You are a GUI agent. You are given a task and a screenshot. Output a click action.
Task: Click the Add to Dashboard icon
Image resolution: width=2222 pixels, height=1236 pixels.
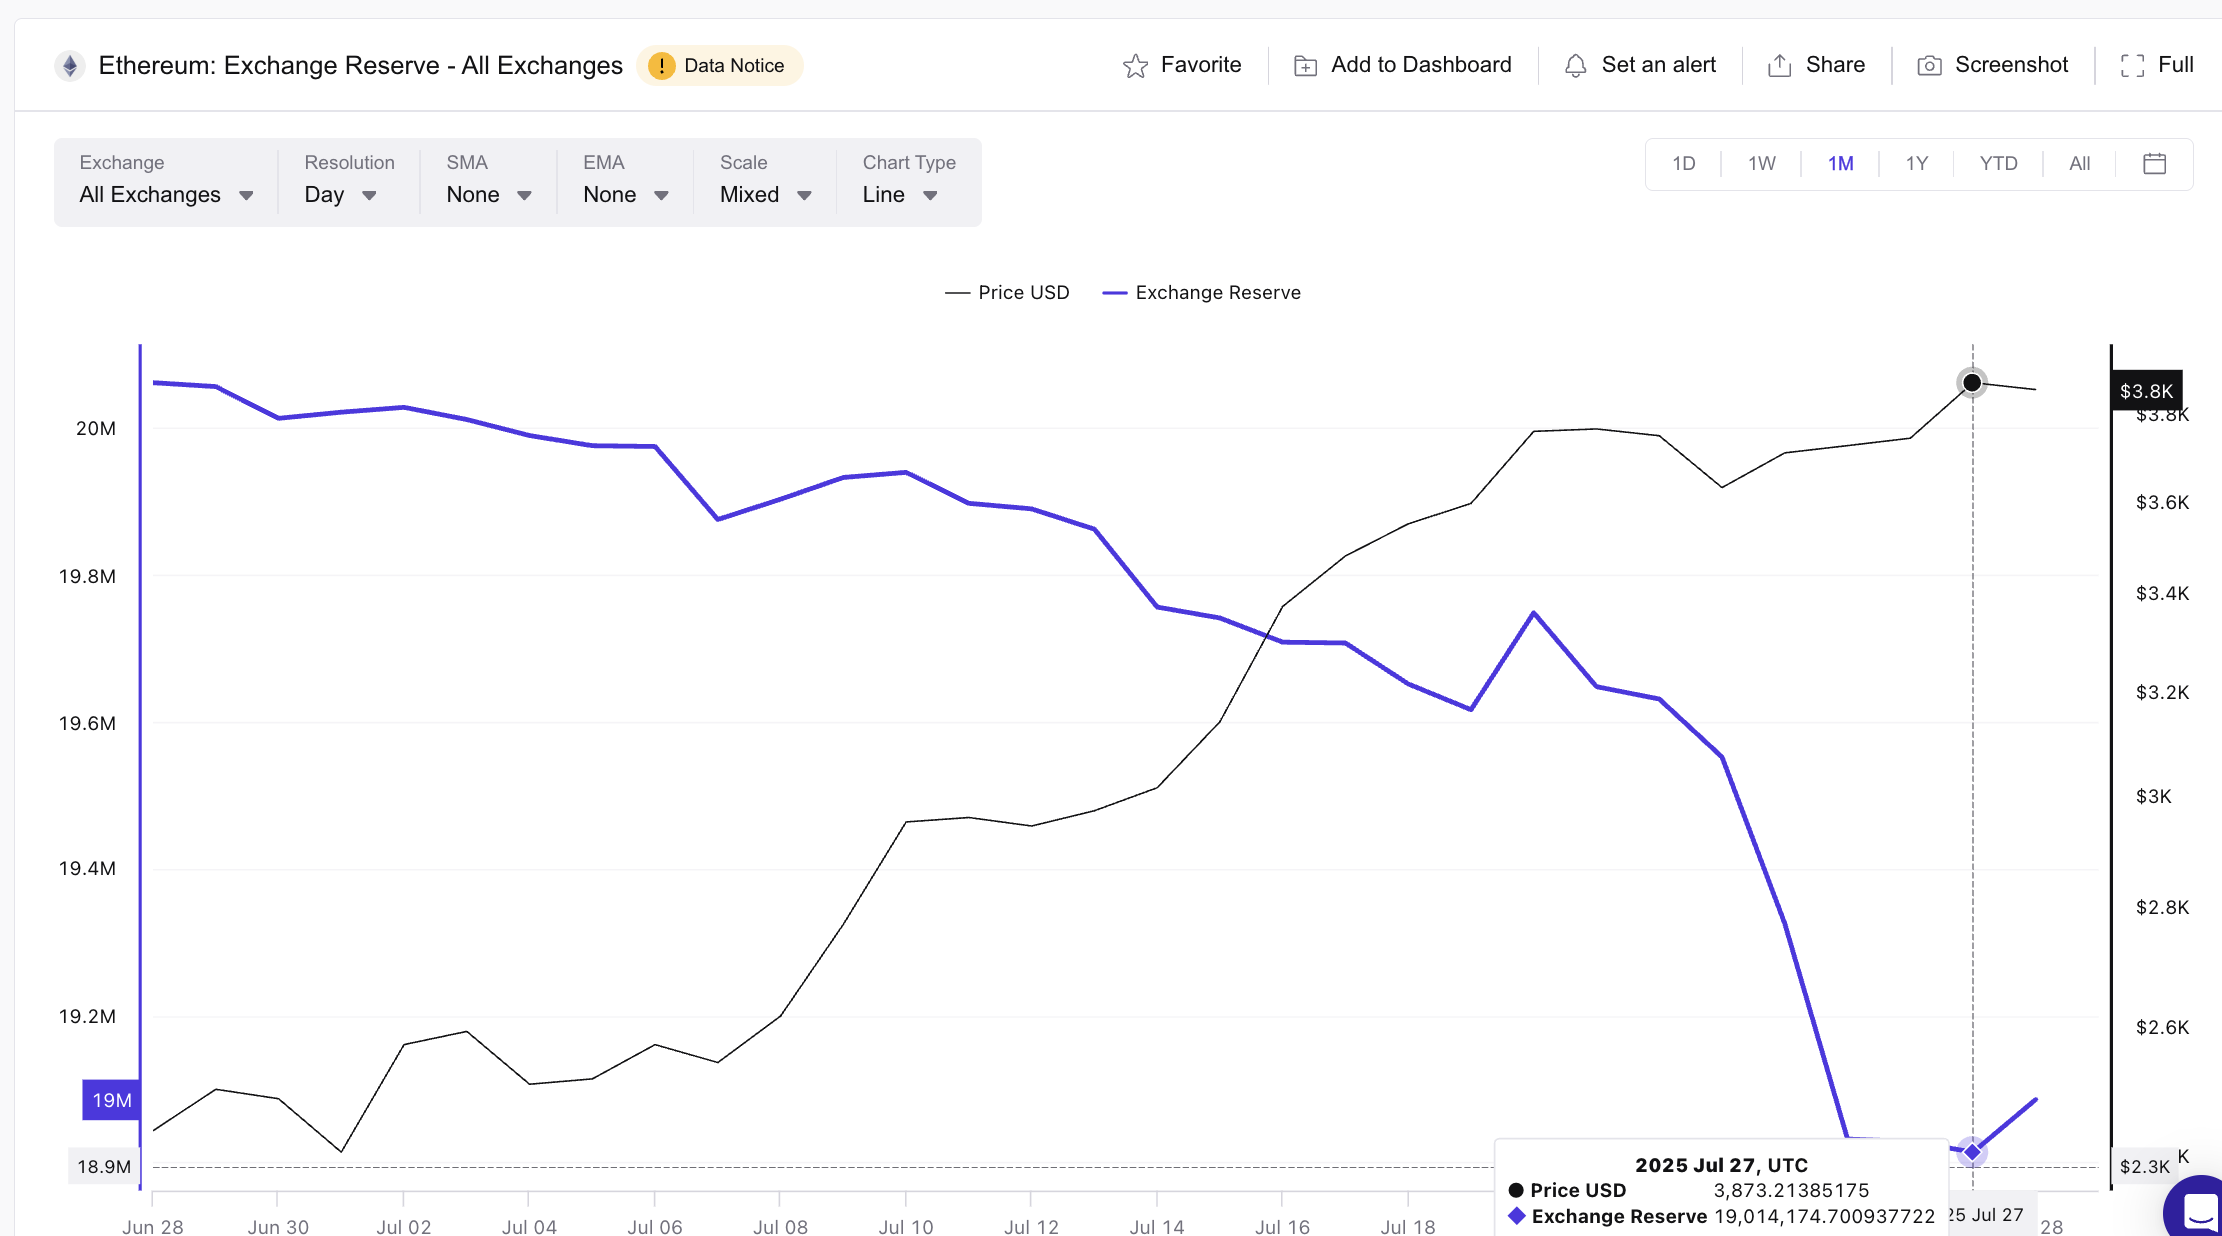click(1304, 64)
